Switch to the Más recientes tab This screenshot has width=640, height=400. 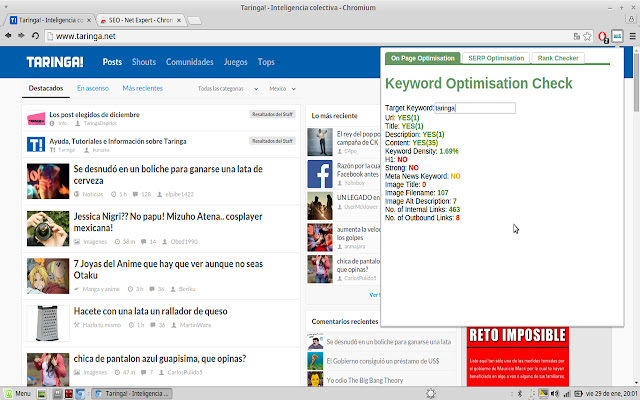coord(142,88)
